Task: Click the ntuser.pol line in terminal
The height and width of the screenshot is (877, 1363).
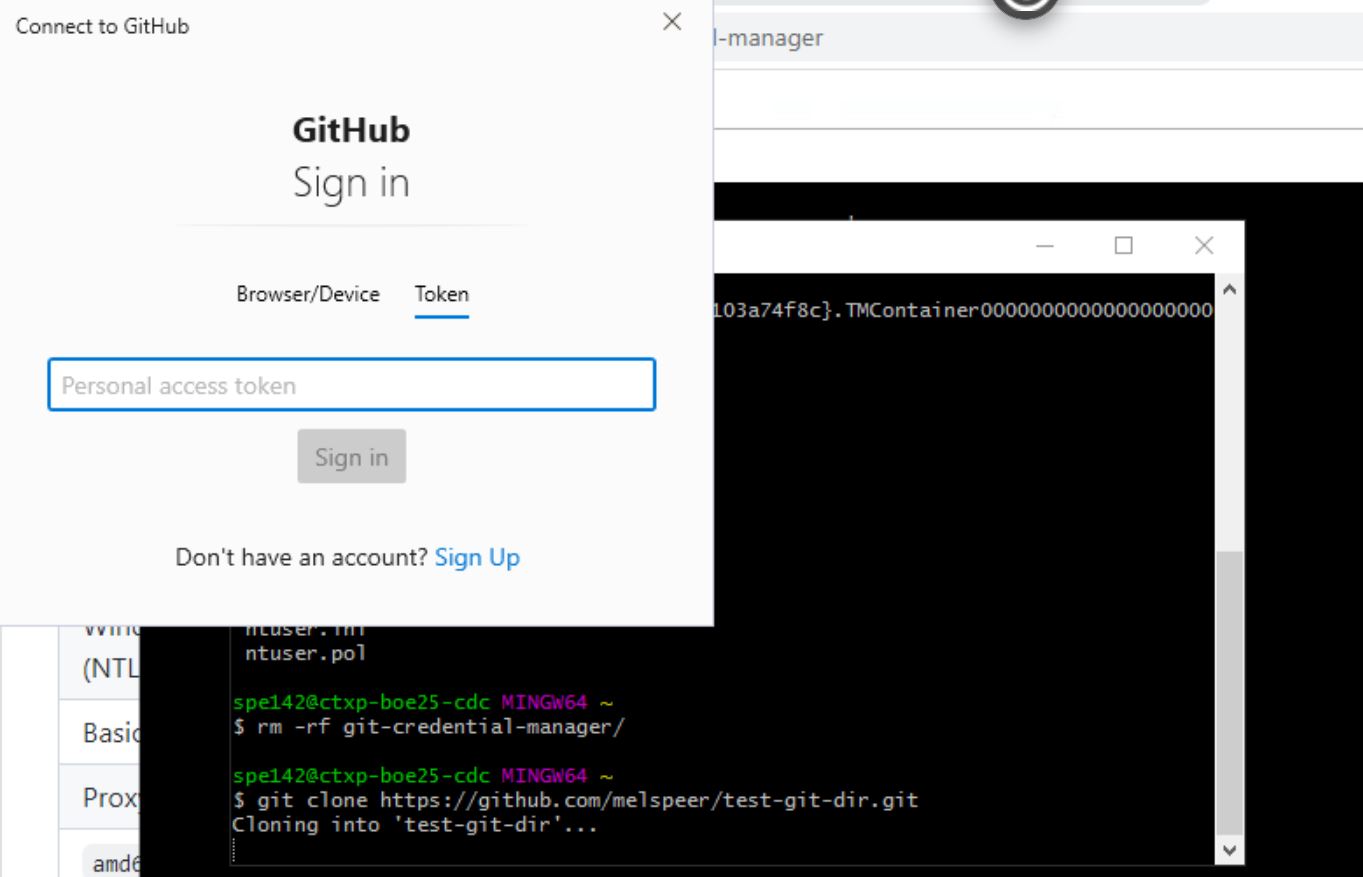Action: [x=306, y=654]
